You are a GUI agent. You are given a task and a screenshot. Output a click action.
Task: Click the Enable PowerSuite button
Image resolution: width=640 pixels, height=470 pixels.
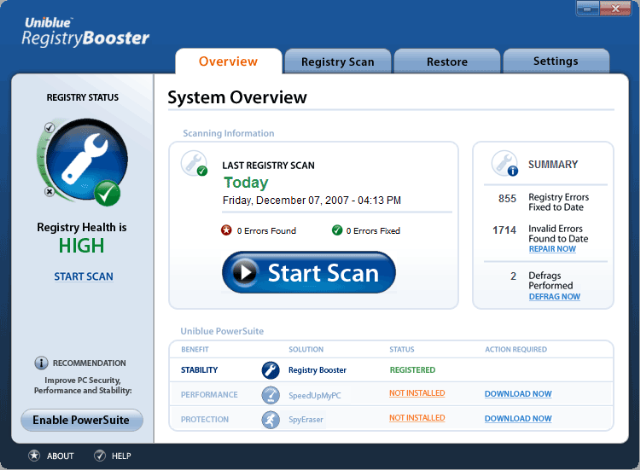tap(82, 420)
